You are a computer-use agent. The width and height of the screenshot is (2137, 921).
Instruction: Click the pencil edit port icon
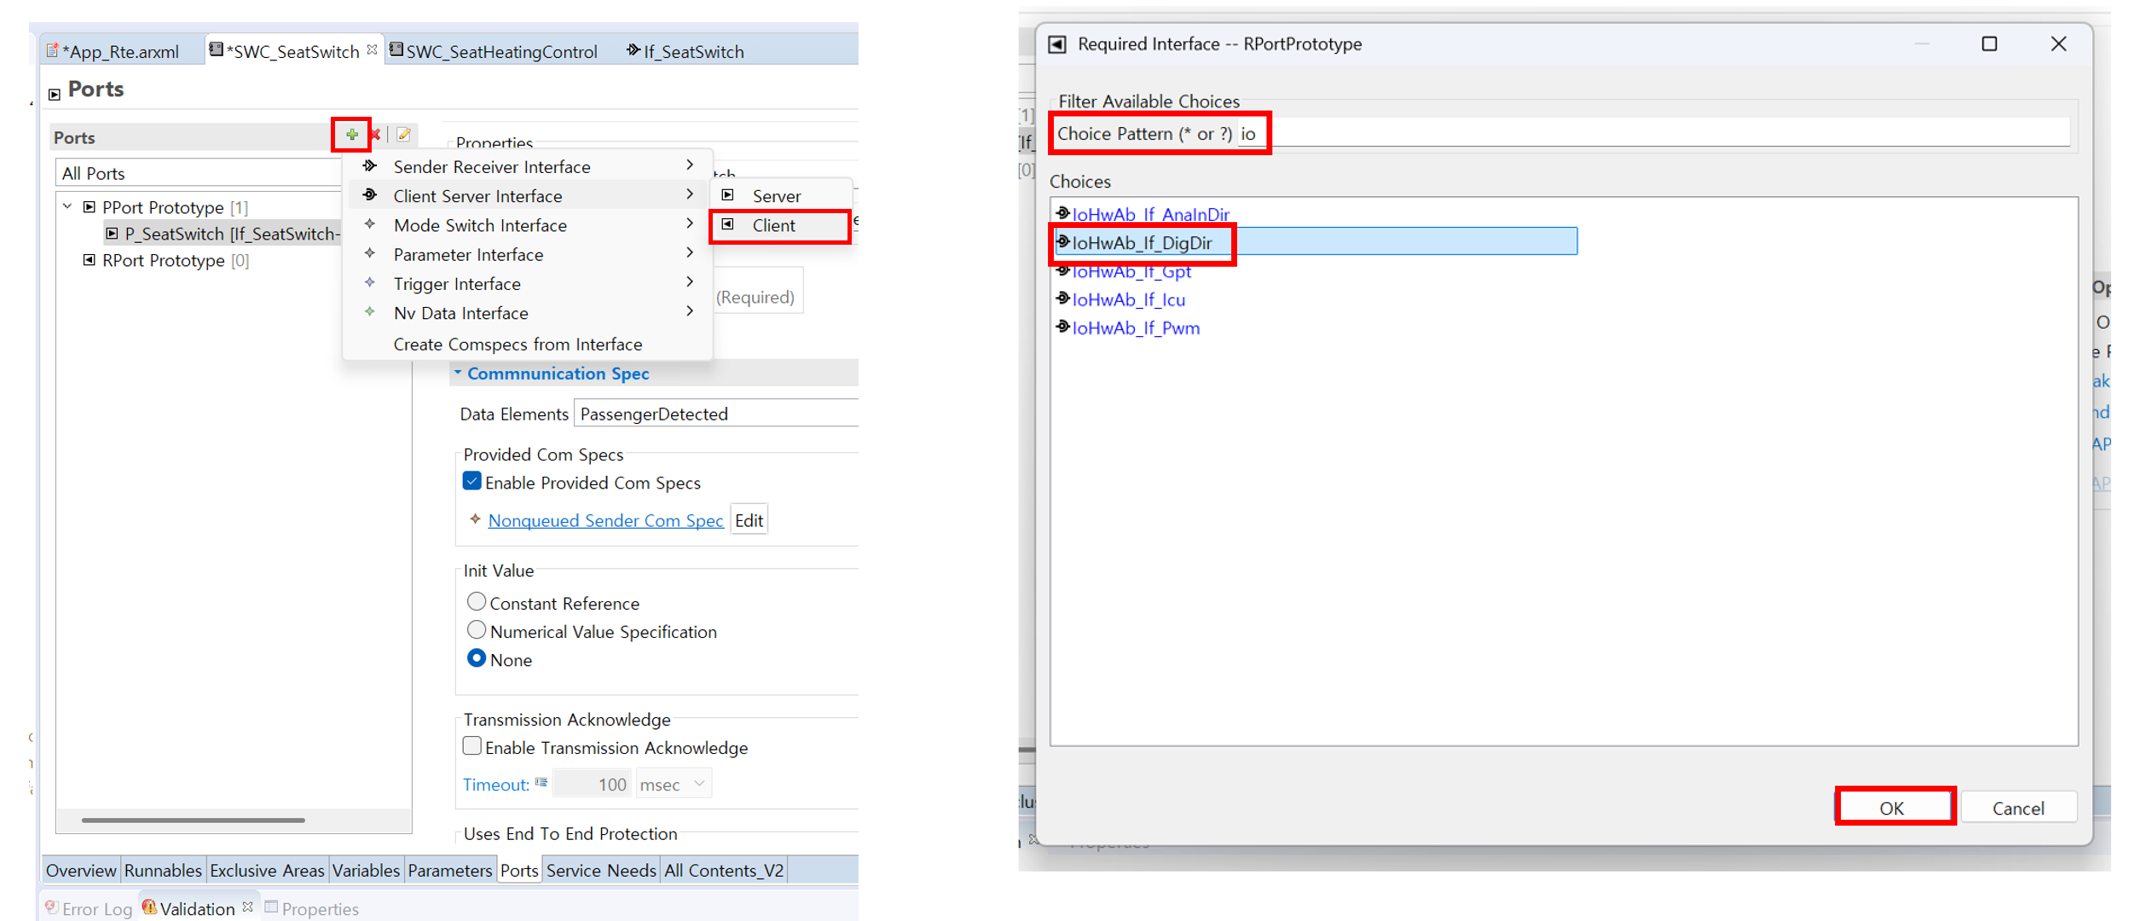[403, 134]
